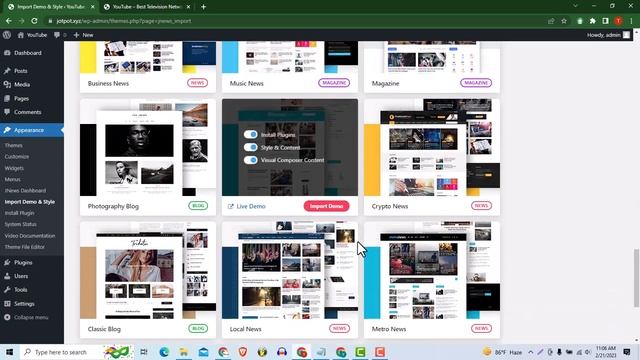Click the New content plus button

[x=83, y=35]
